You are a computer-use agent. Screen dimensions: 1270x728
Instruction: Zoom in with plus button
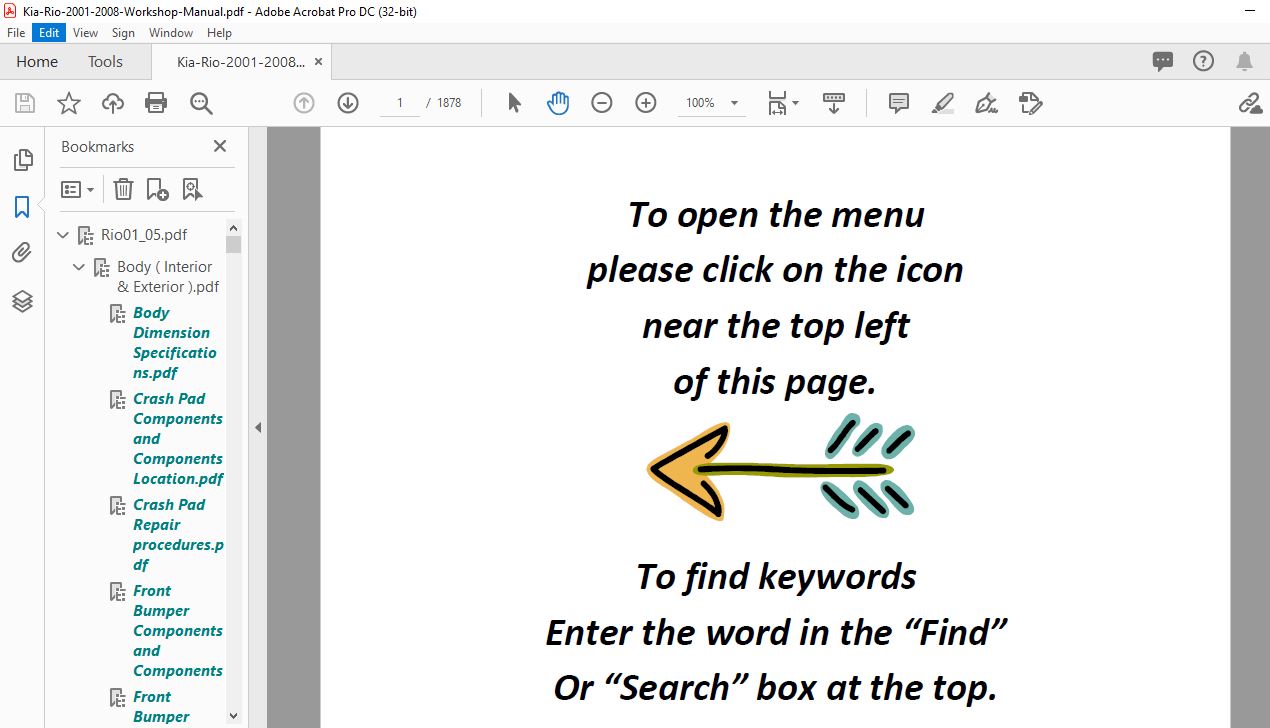(646, 103)
